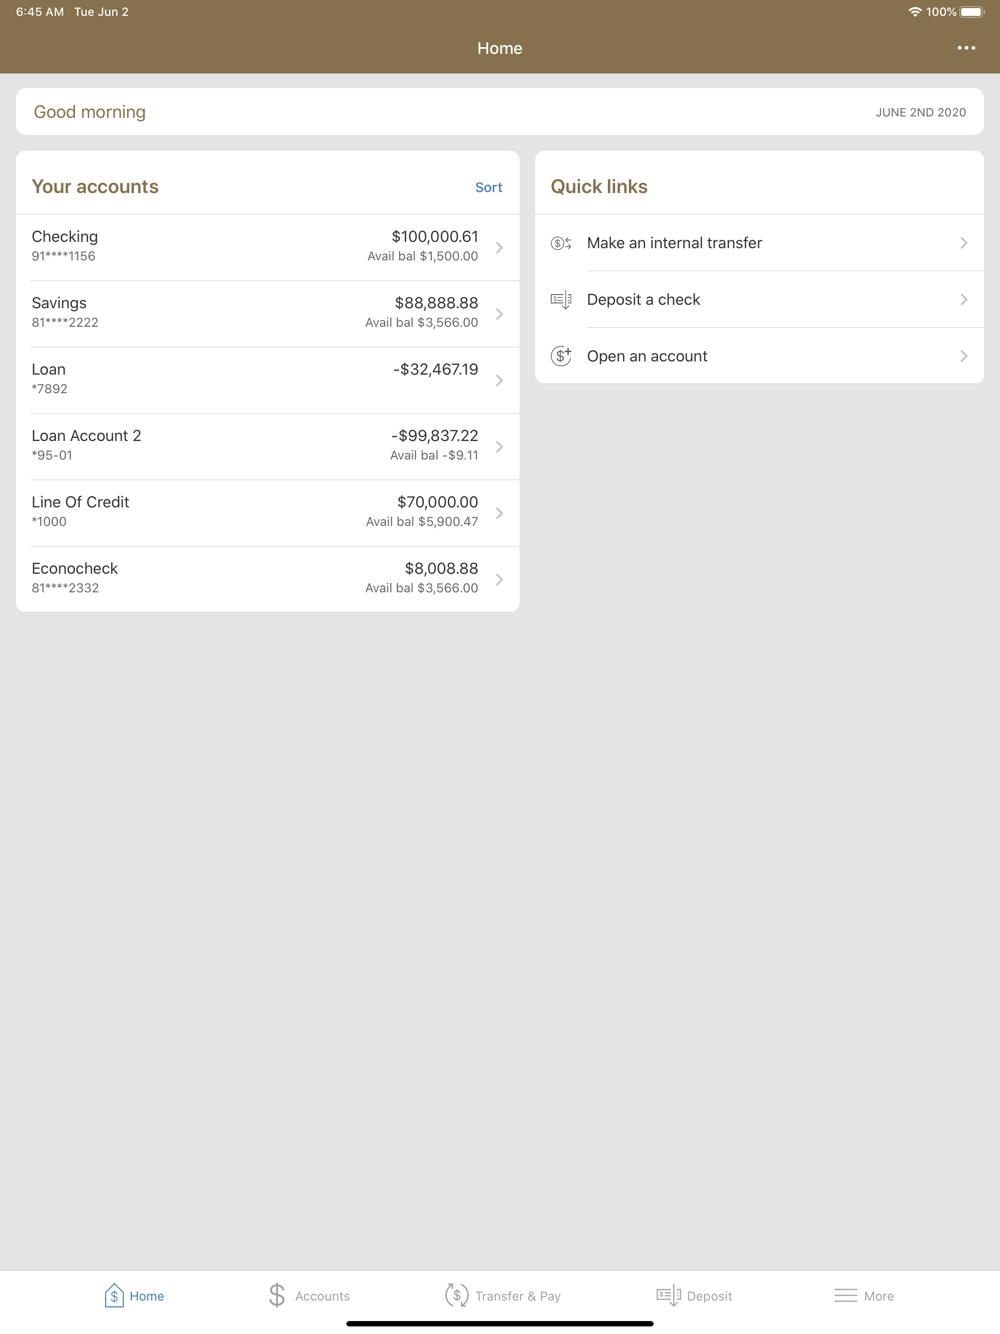The width and height of the screenshot is (1000, 1334).
Task: Expand Savings account via its chevron
Action: point(499,314)
